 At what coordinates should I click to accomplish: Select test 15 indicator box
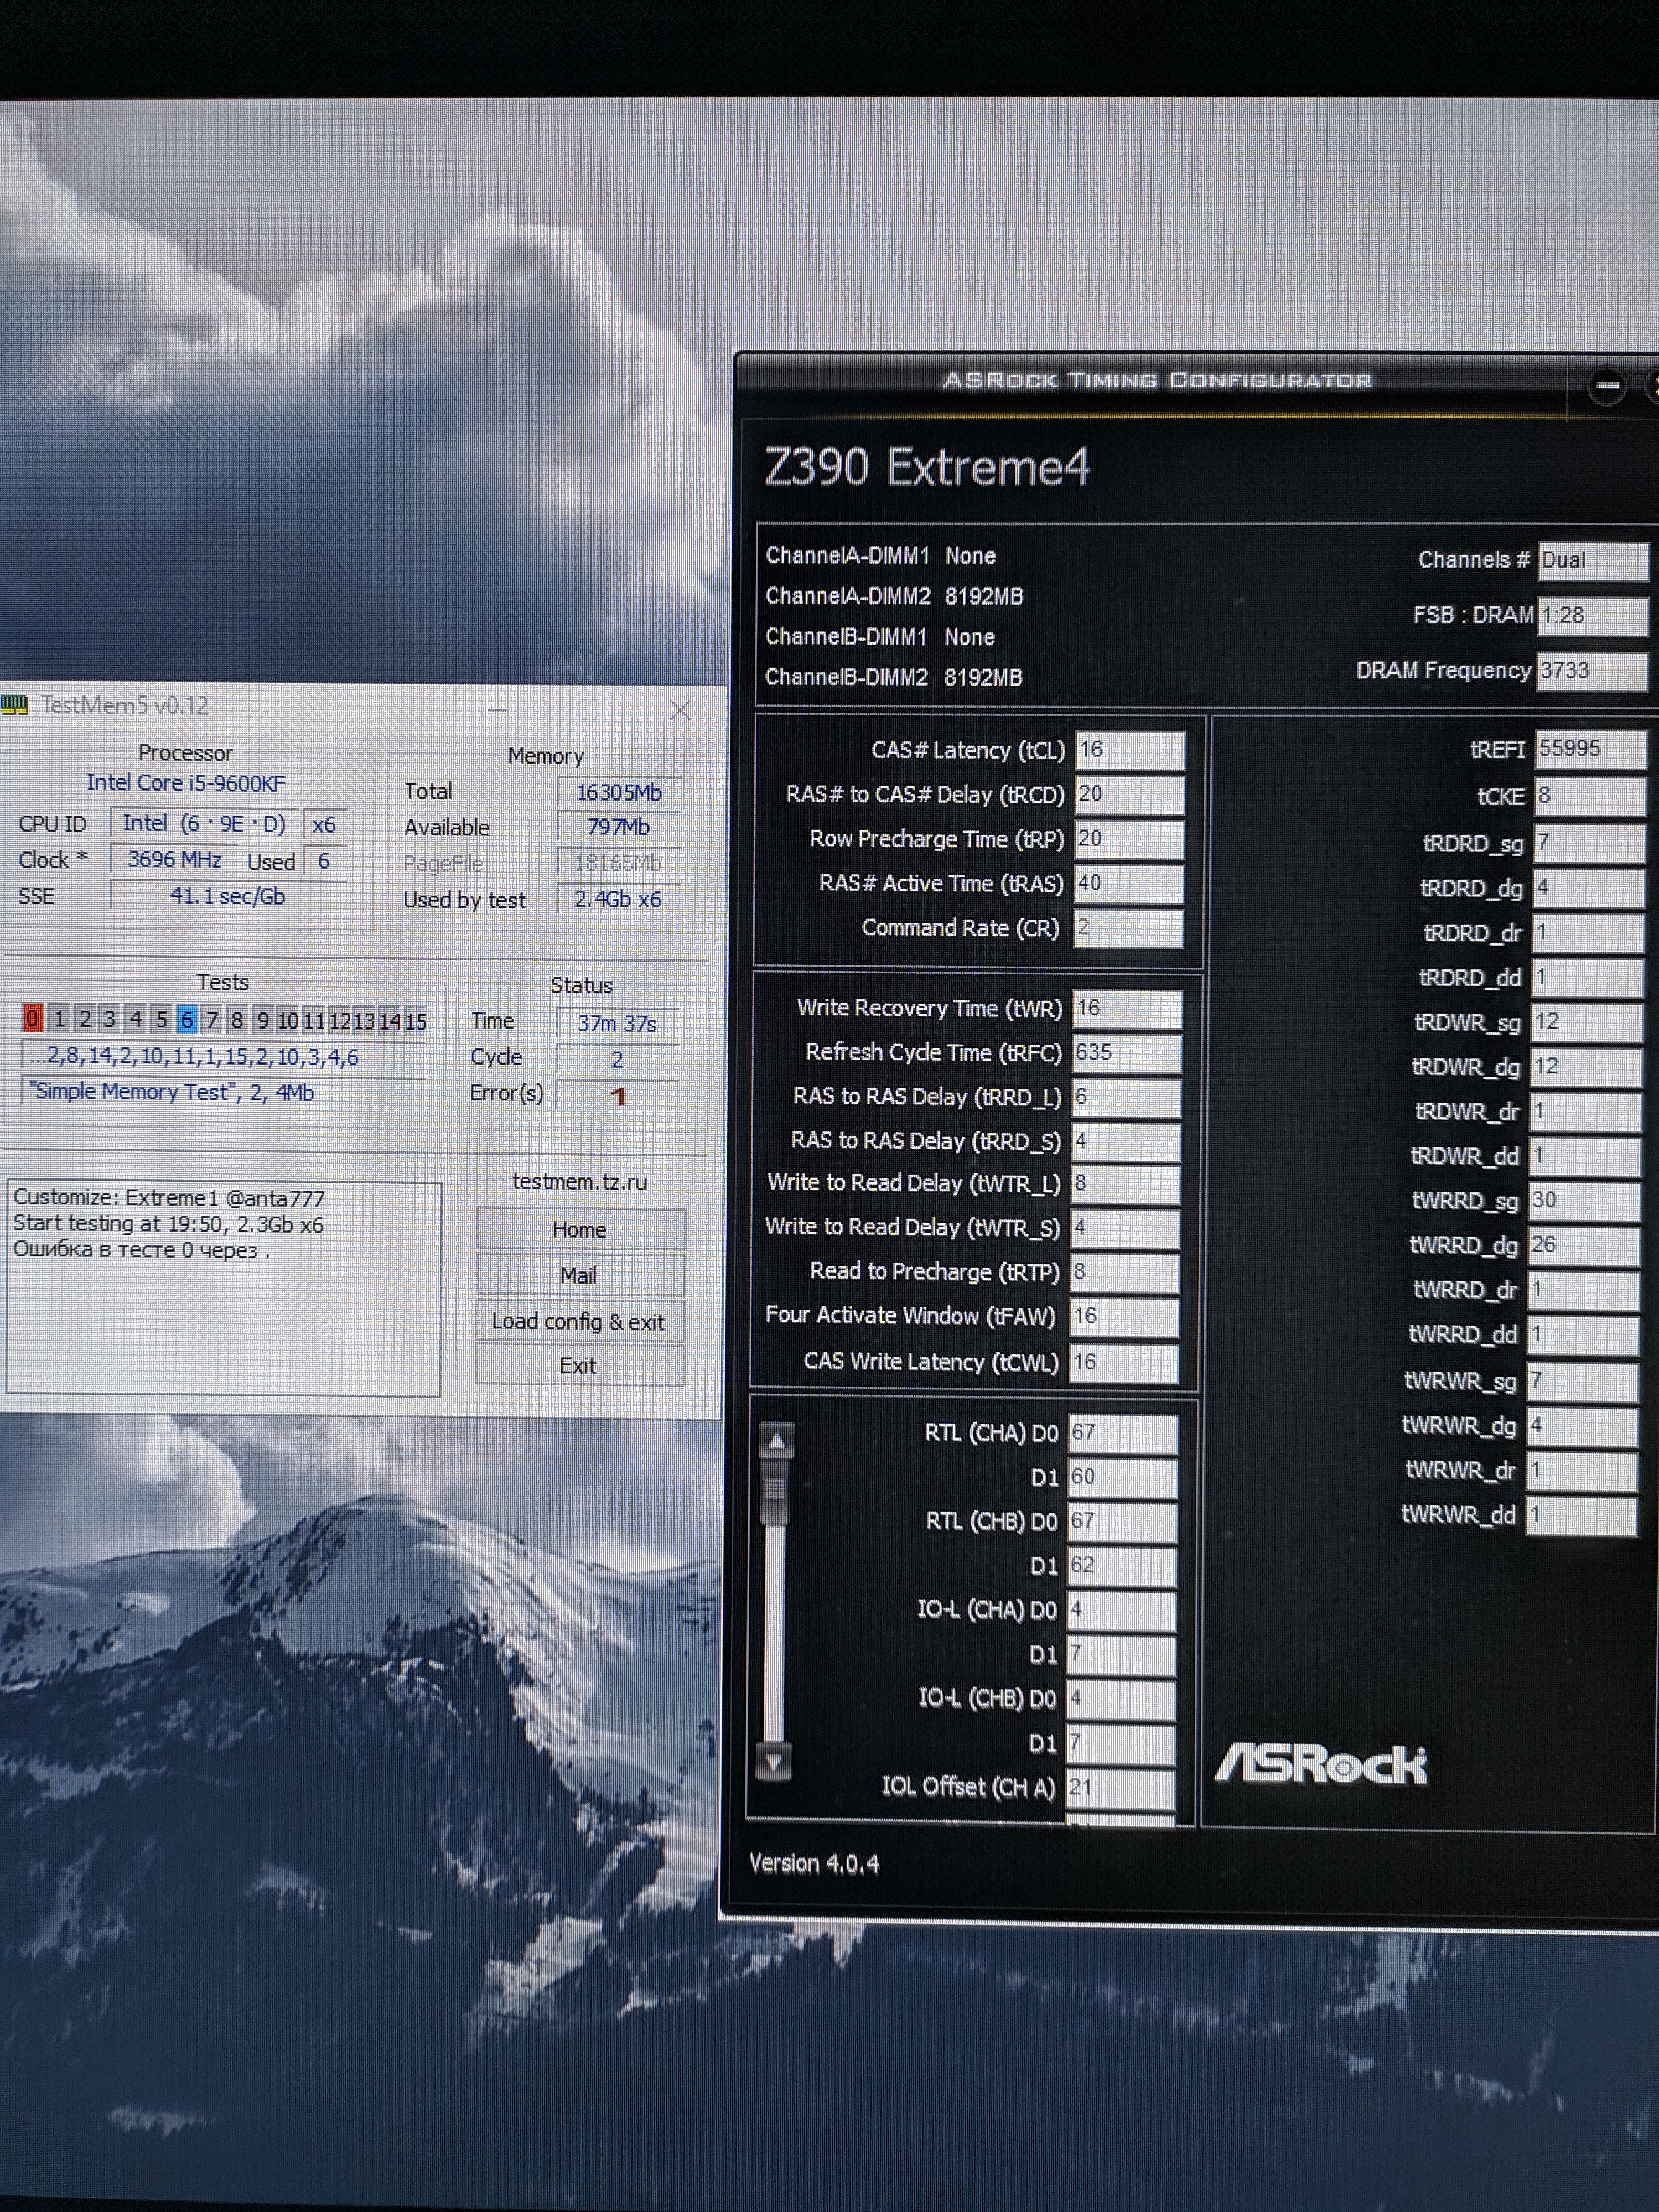[x=415, y=1021]
